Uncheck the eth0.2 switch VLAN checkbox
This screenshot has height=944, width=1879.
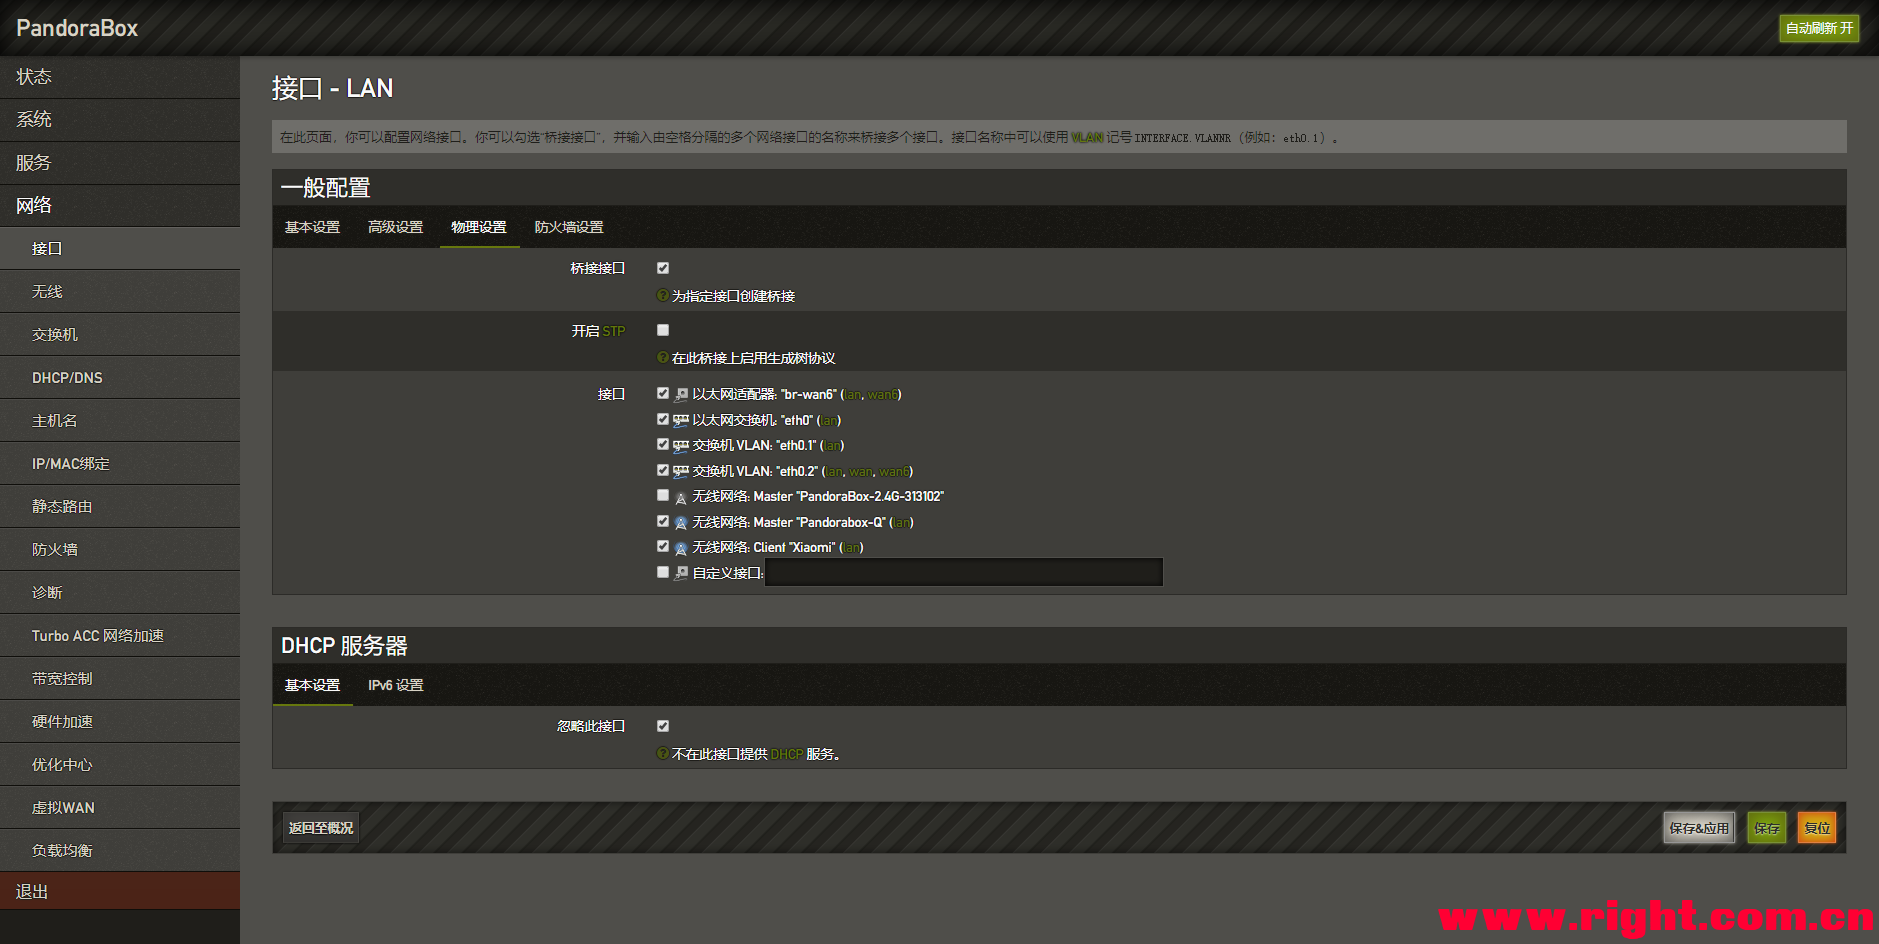coord(663,470)
